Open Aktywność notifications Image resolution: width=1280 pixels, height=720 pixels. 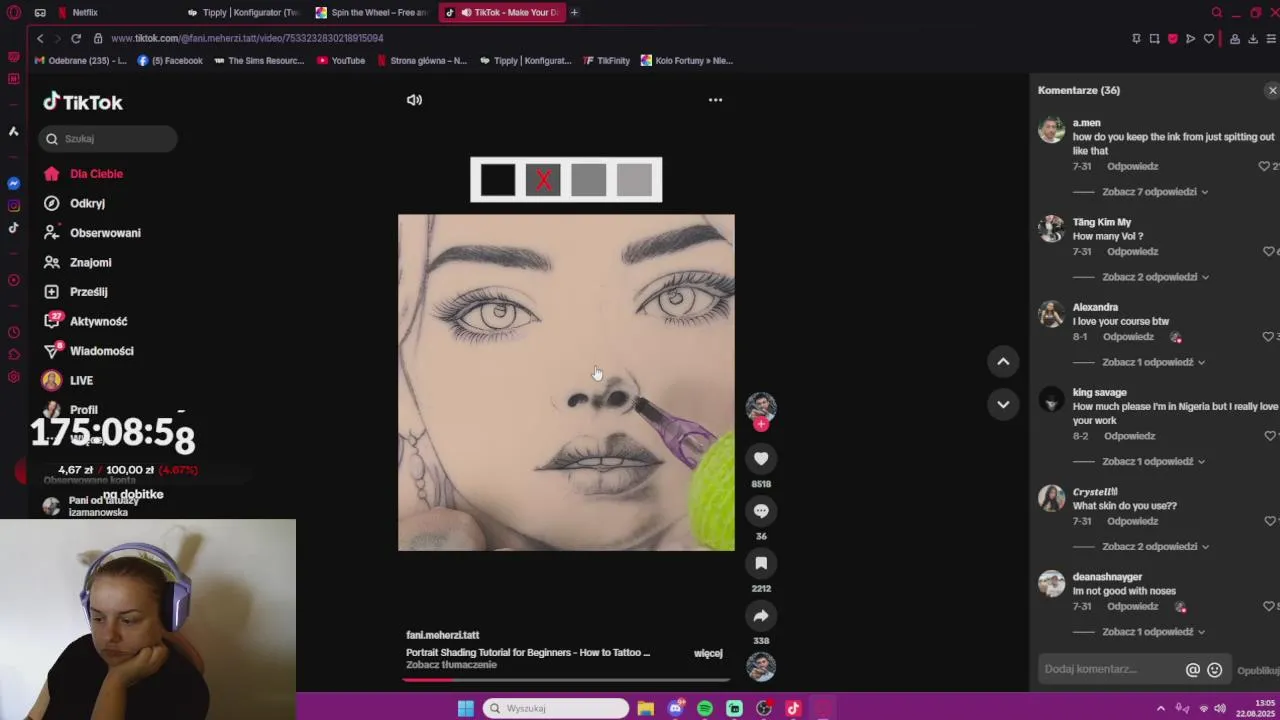coord(98,321)
